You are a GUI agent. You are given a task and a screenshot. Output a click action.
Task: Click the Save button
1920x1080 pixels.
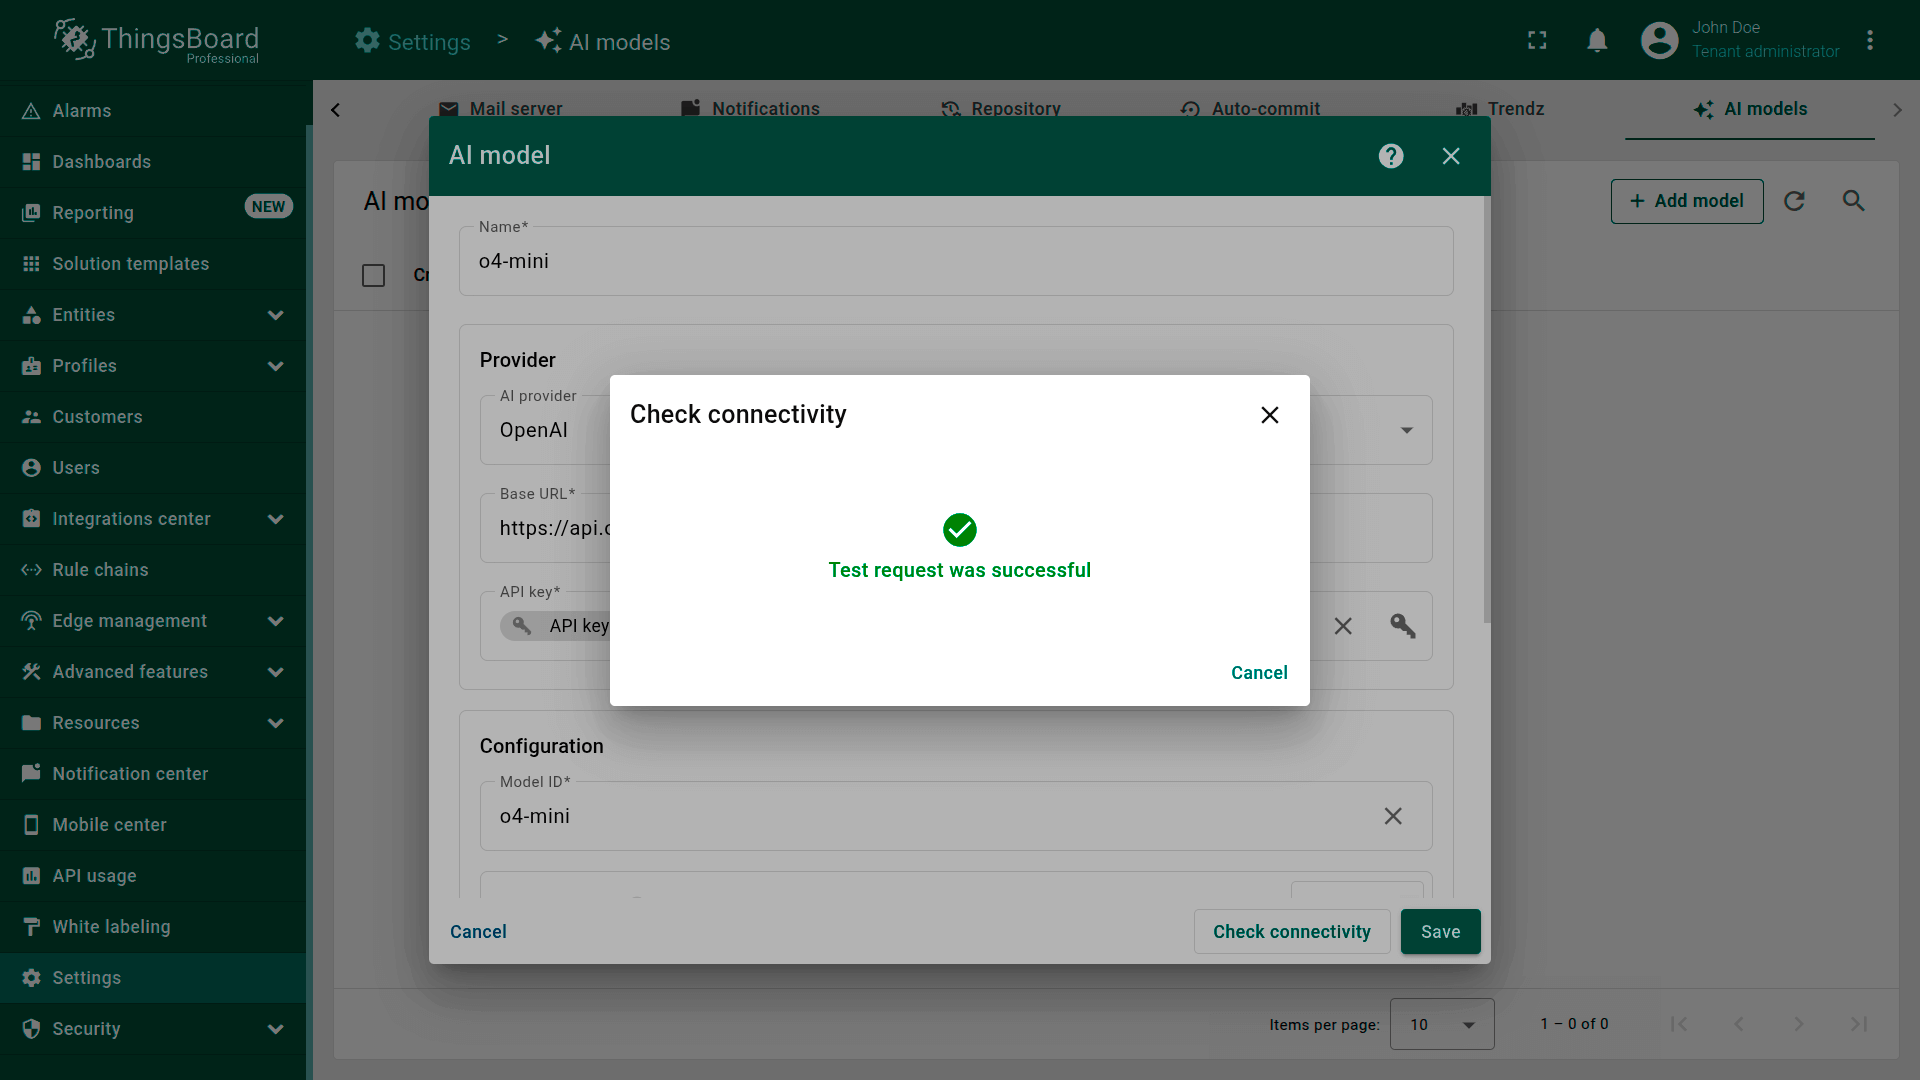pyautogui.click(x=1439, y=932)
